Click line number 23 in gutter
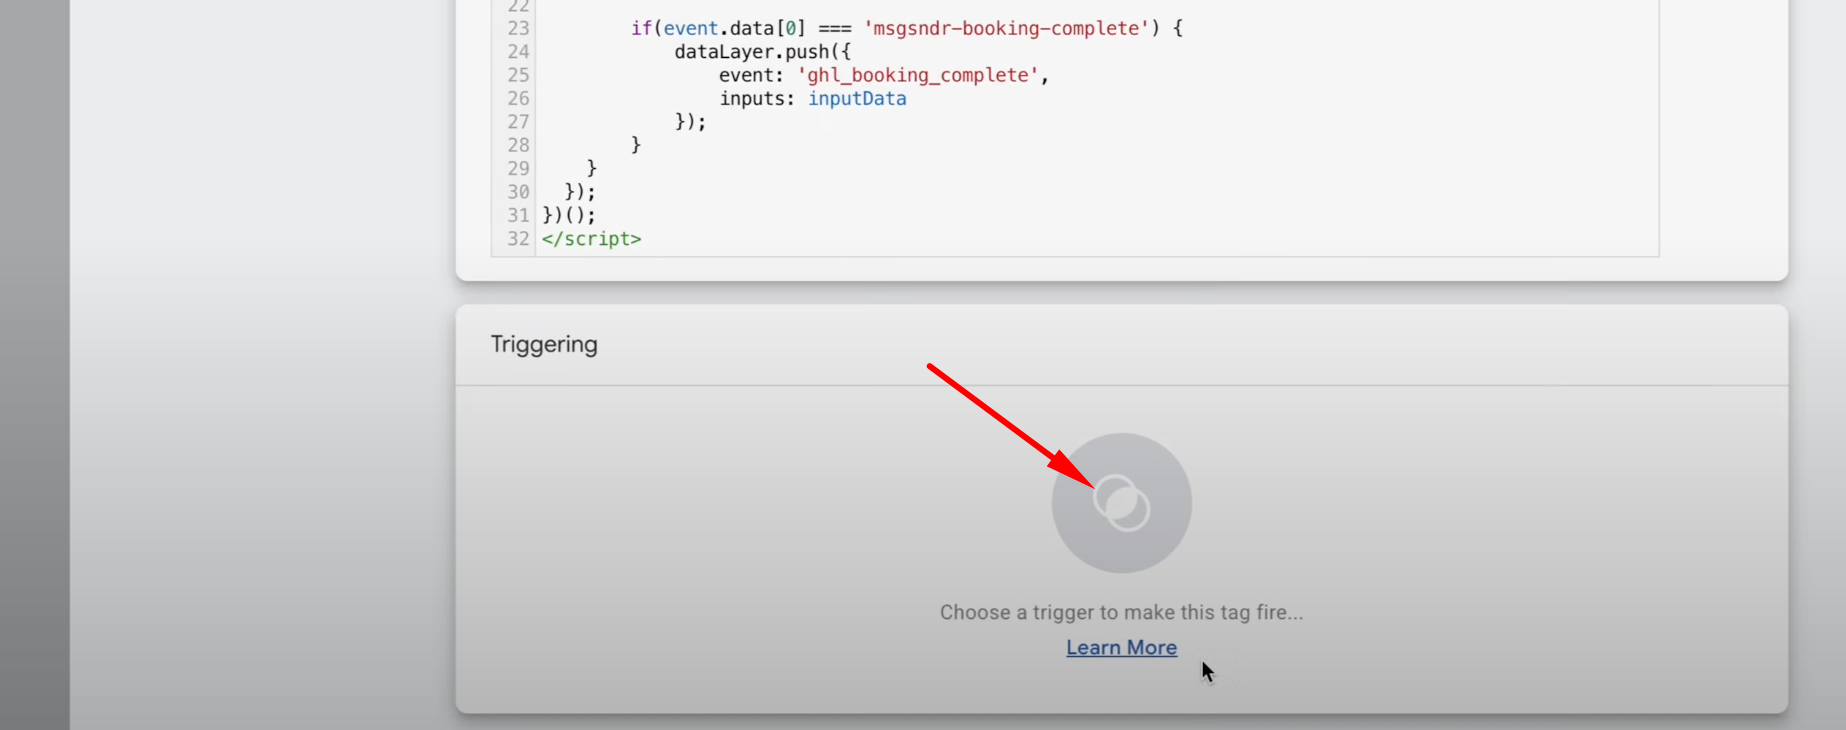This screenshot has width=1846, height=730. (518, 29)
